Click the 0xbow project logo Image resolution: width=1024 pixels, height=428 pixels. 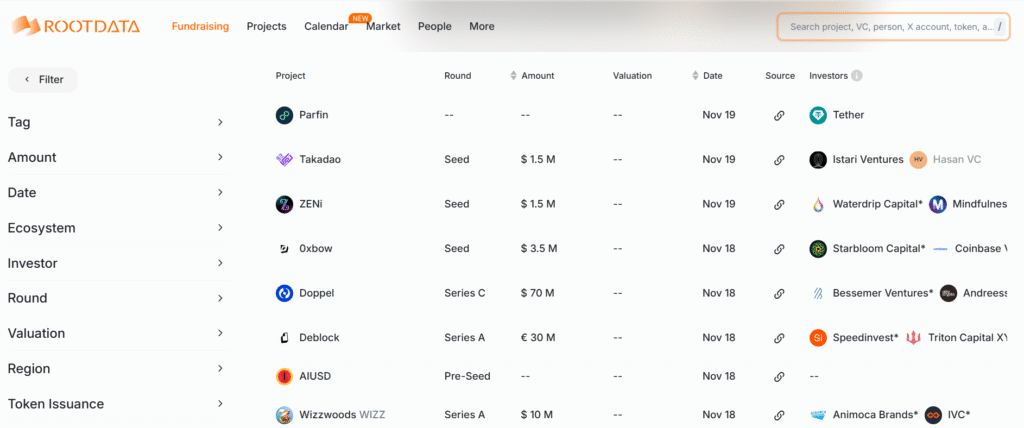point(284,248)
